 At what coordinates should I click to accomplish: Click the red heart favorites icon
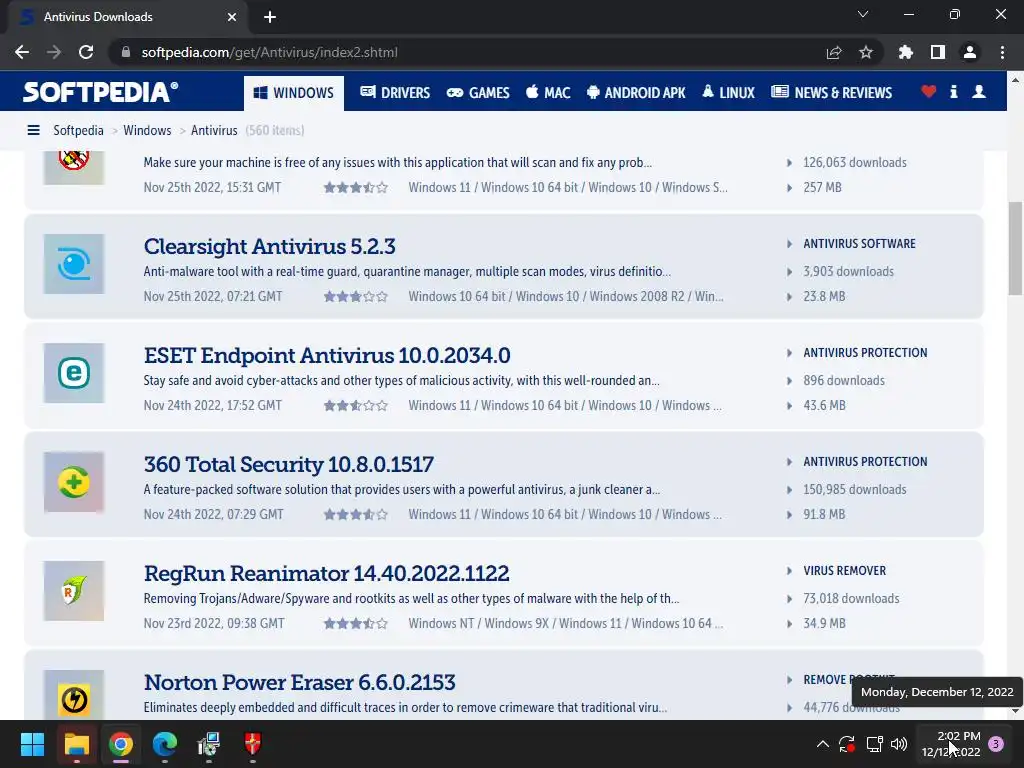[x=929, y=92]
